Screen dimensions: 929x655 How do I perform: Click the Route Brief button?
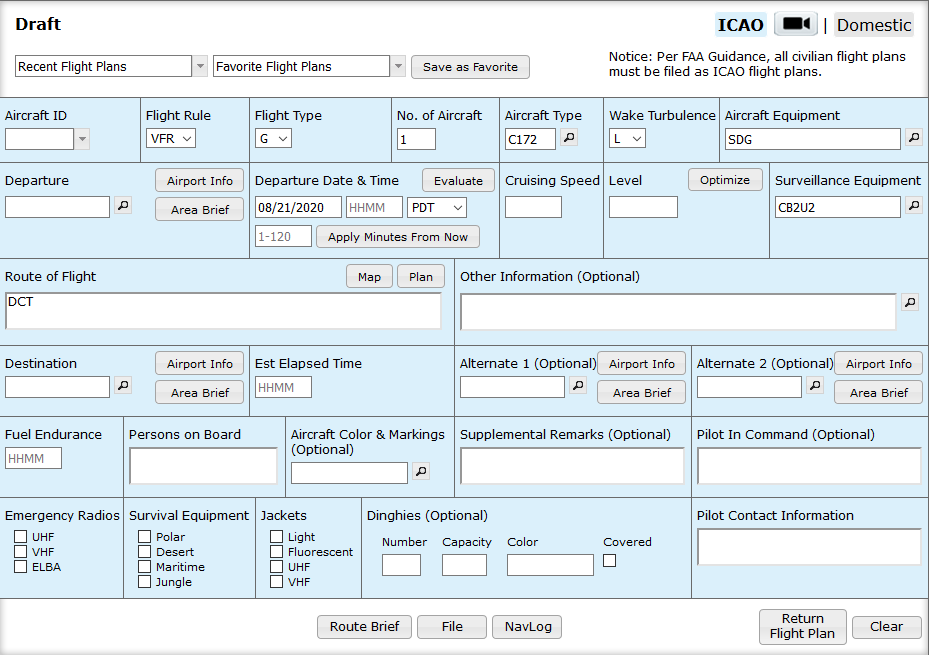click(x=364, y=627)
